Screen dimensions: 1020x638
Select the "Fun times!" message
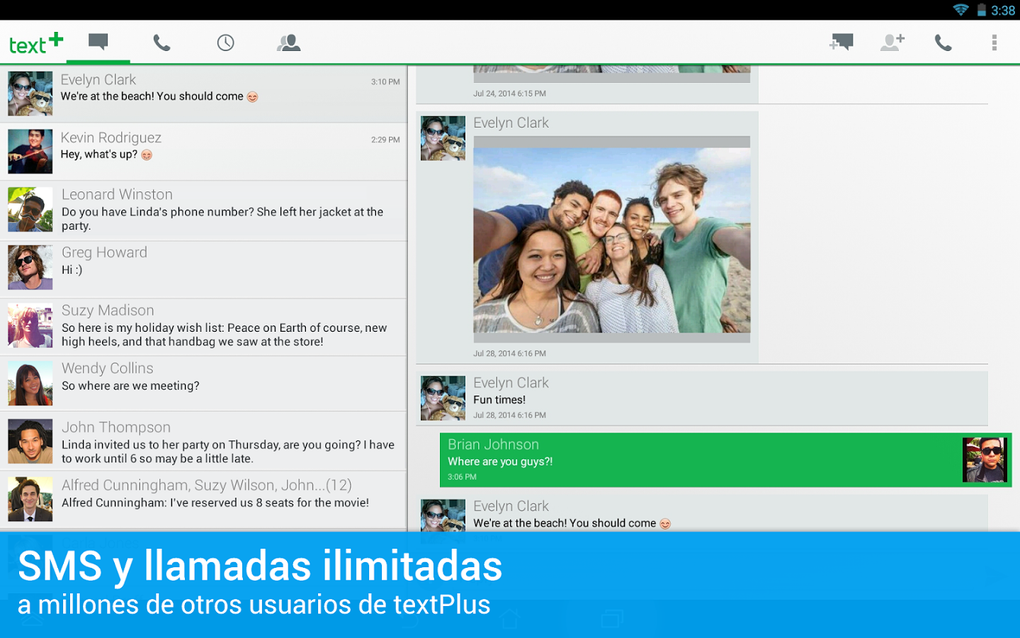pyautogui.click(x=702, y=397)
